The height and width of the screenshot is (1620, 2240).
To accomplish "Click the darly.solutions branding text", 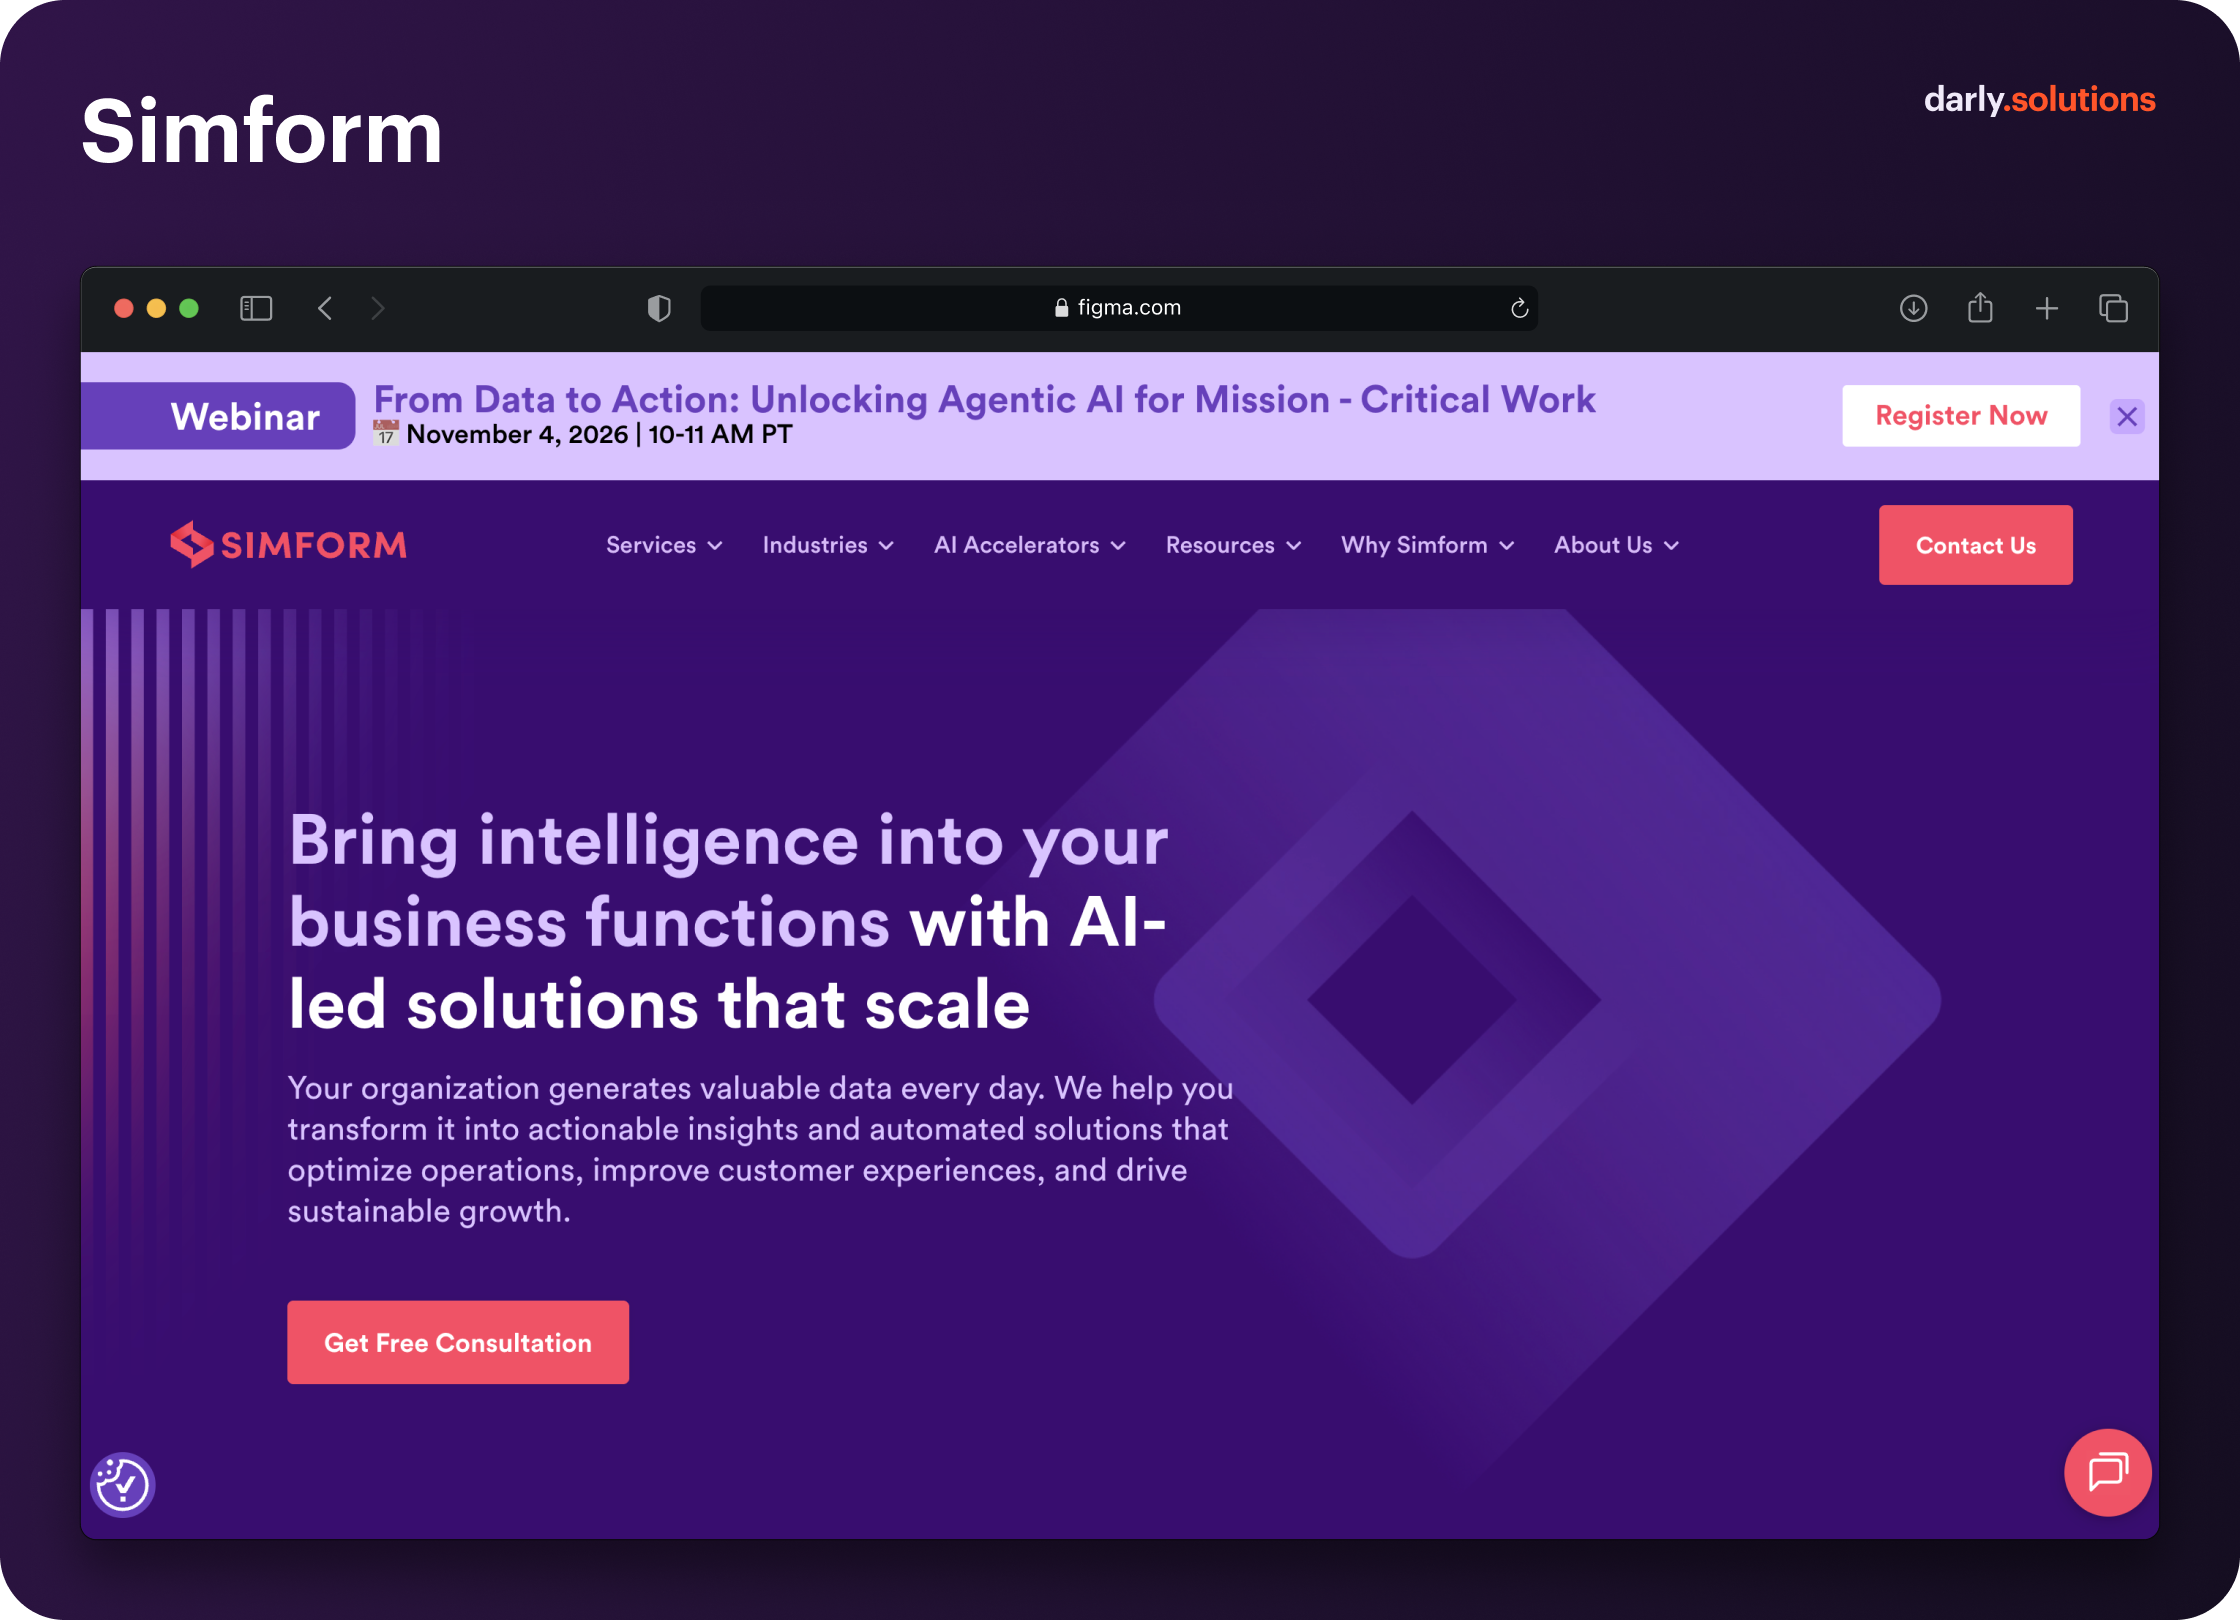I will point(2039,99).
